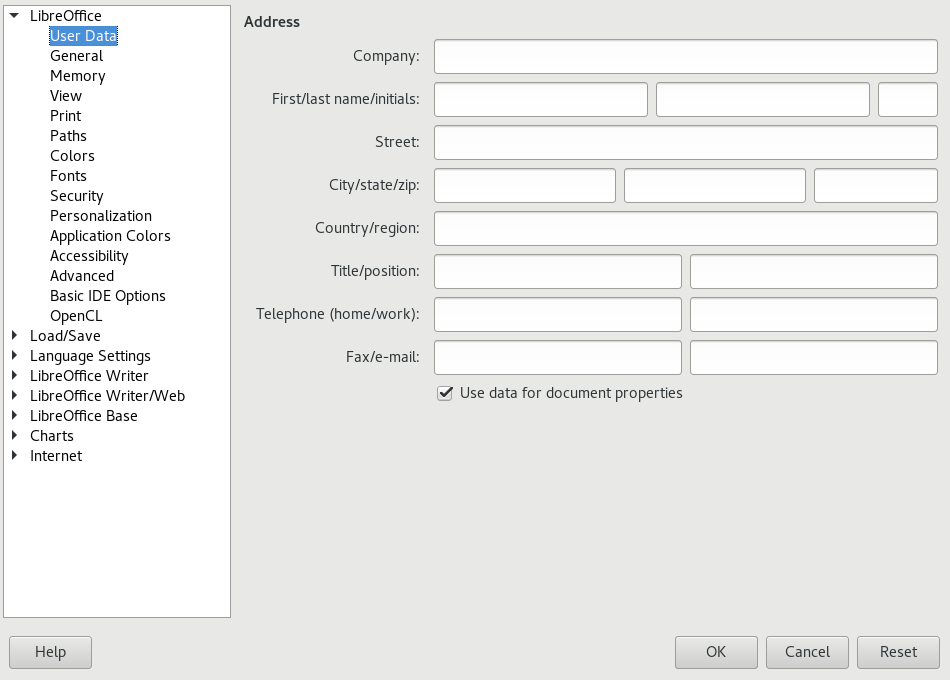Click into the Street input field
Image resolution: width=950 pixels, height=680 pixels.
click(685, 143)
